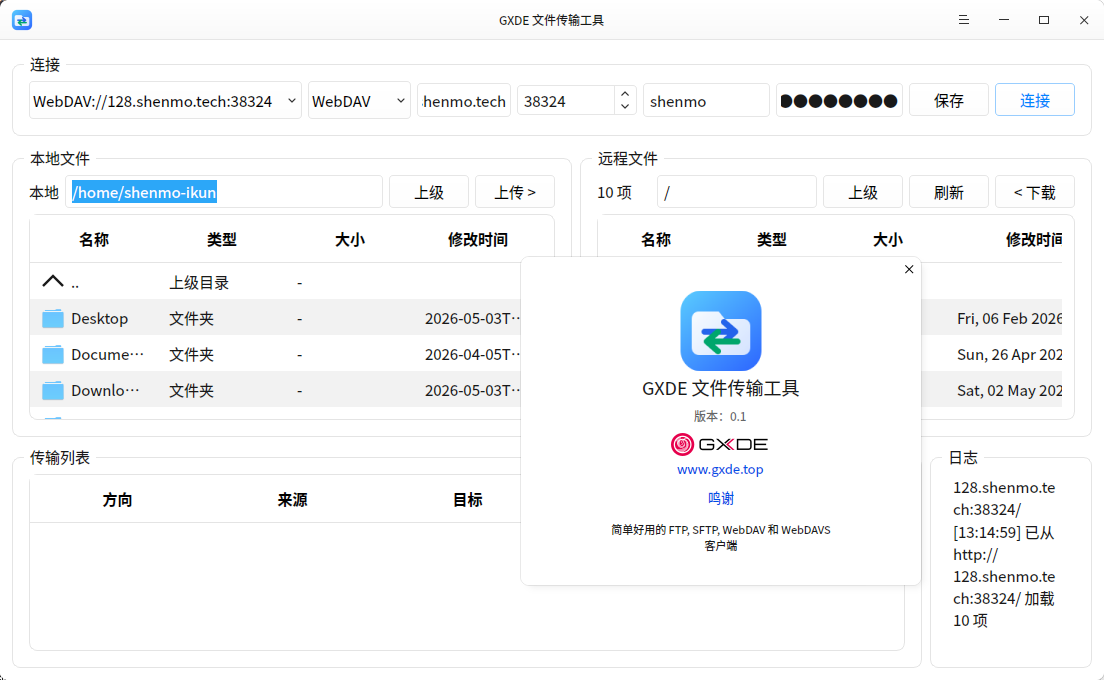Sort remote files by 大小 column
Screen dimensions: 1104x680
887,239
